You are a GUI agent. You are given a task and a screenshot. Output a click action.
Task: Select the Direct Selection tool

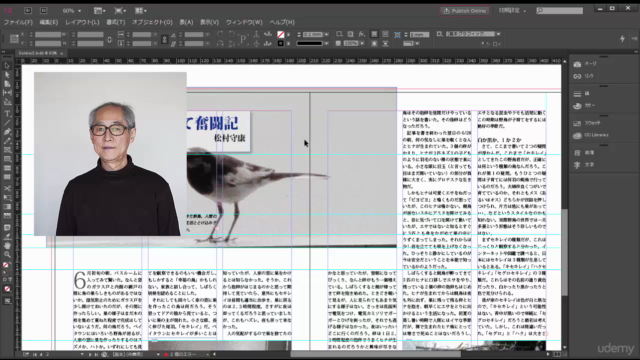(7, 75)
